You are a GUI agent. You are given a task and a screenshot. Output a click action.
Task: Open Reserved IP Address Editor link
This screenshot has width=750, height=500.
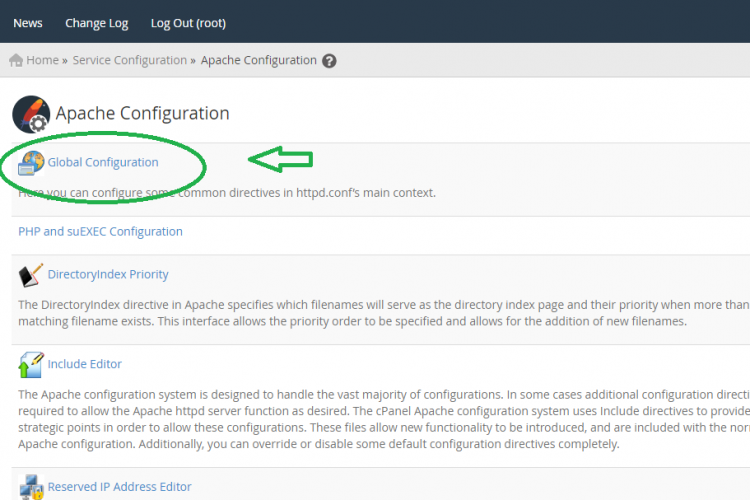120,487
